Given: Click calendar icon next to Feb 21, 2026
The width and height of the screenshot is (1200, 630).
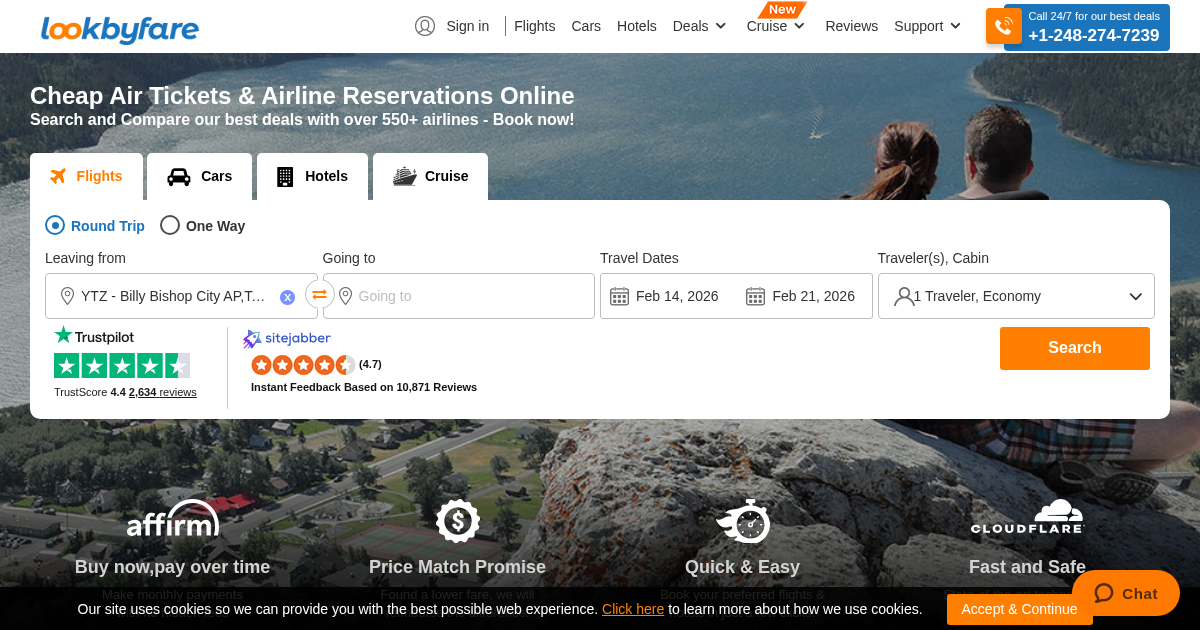Looking at the screenshot, I should click(x=755, y=296).
